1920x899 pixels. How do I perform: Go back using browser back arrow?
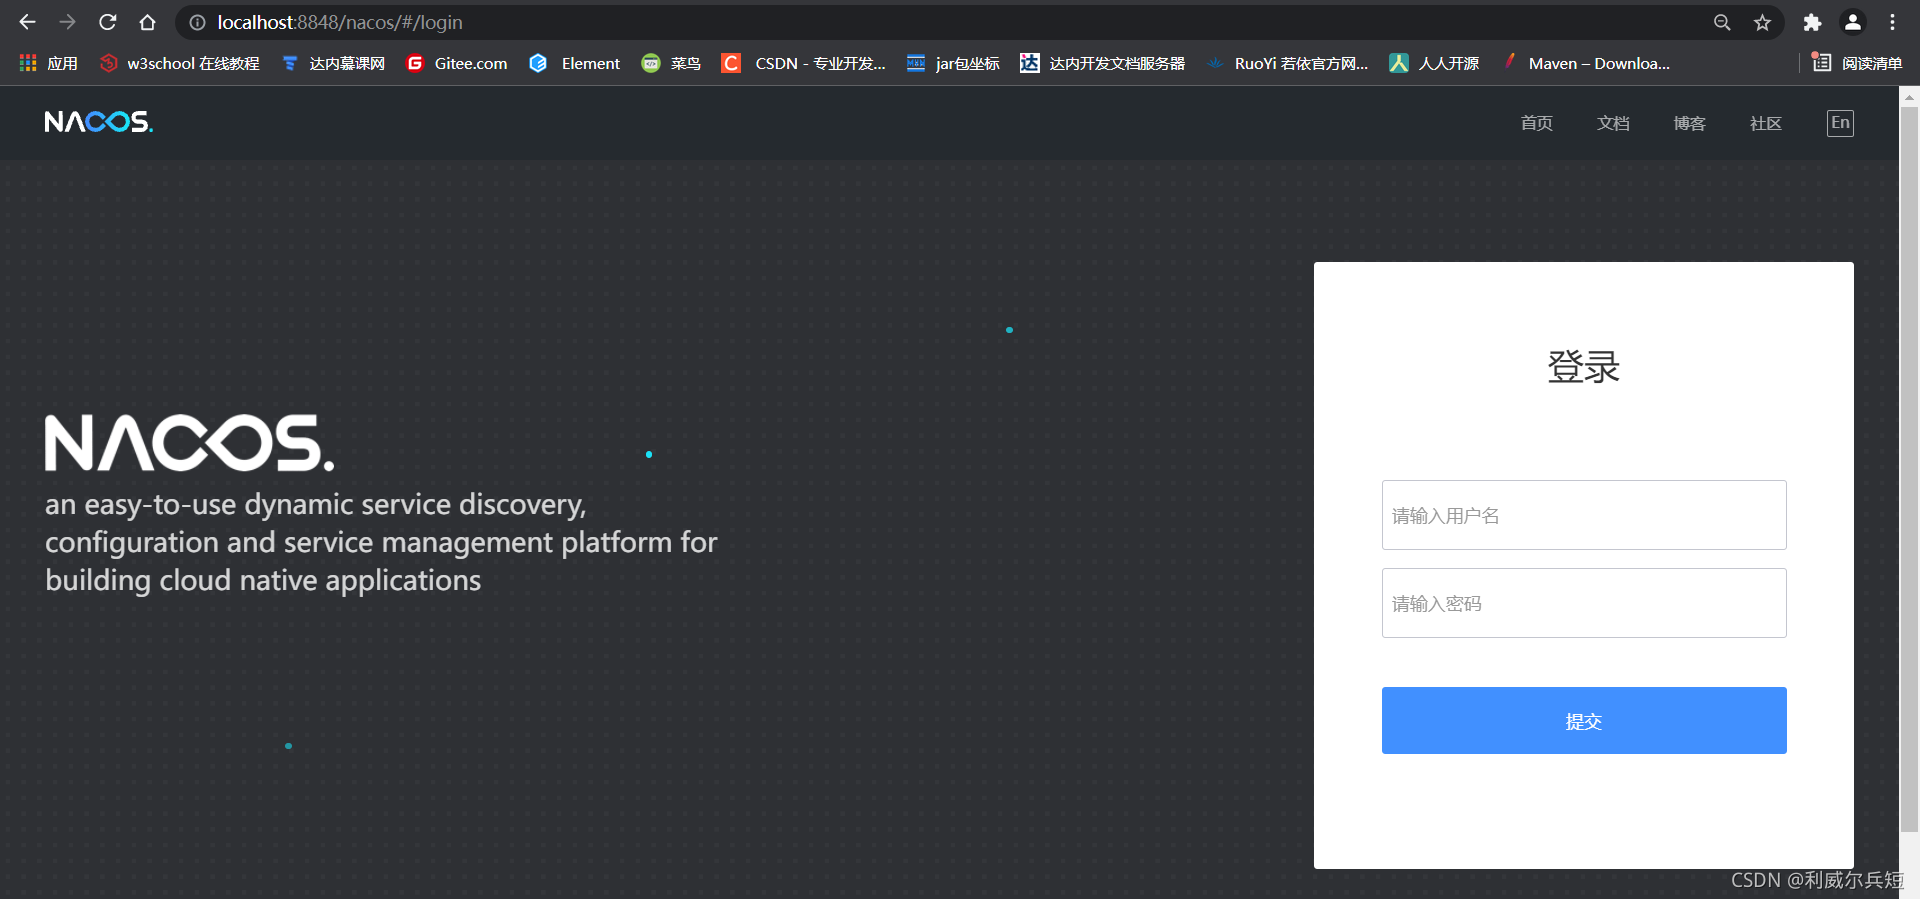(x=27, y=22)
